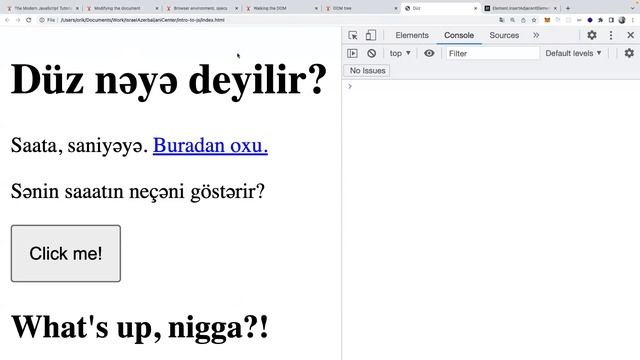The image size is (640, 360).
Task: Open the Default levels dropdown
Action: tap(573, 53)
